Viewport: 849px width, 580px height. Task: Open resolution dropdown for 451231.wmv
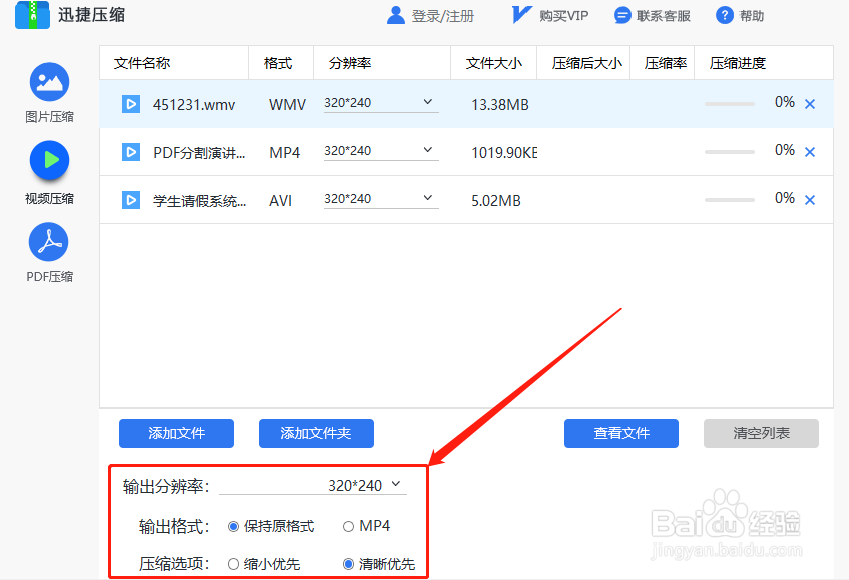click(380, 101)
